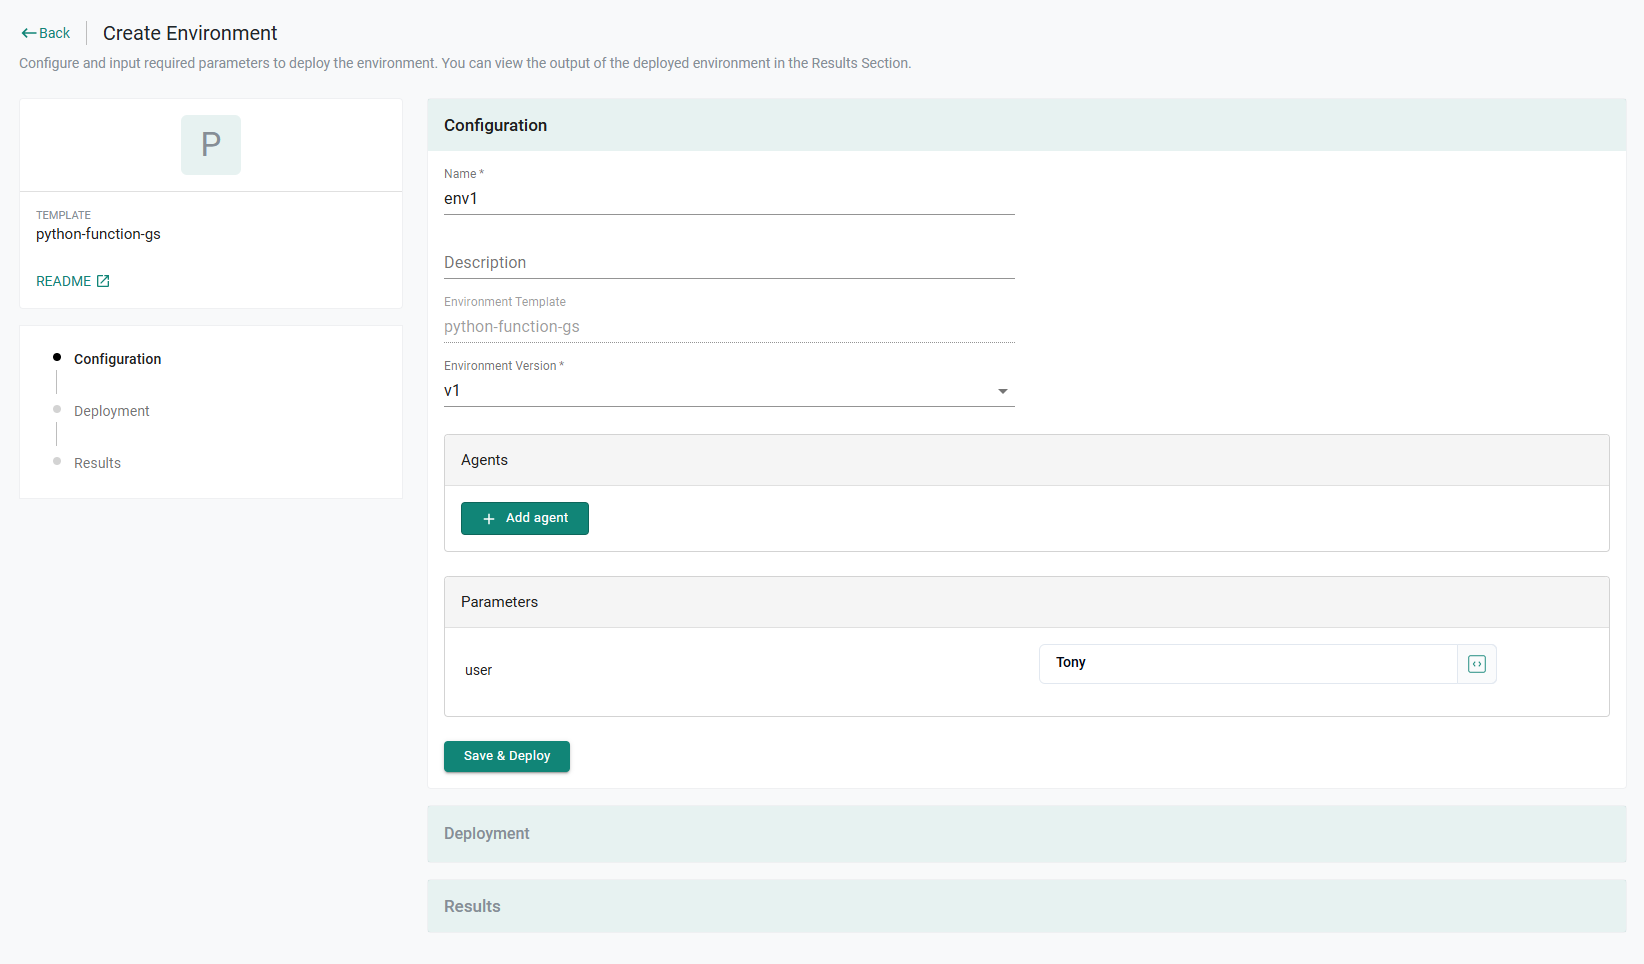Screen dimensions: 1644x964
Task: Expand the Deployment section panel
Action: coord(1026,834)
